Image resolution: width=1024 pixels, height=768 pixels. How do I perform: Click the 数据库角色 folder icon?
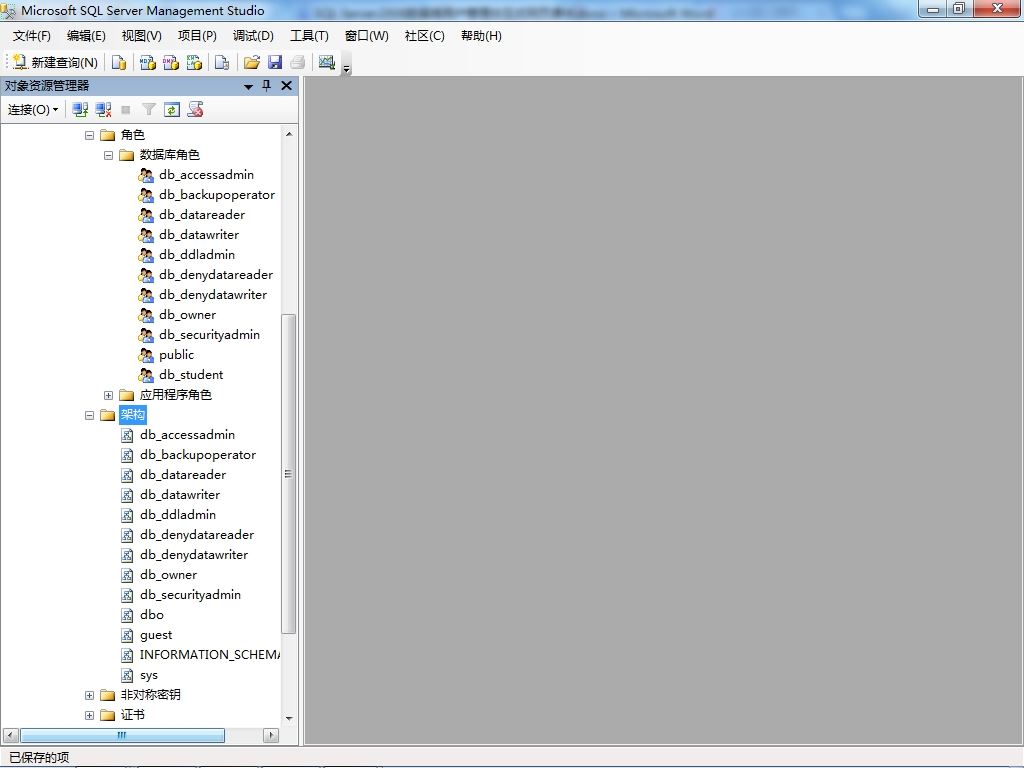tap(127, 155)
